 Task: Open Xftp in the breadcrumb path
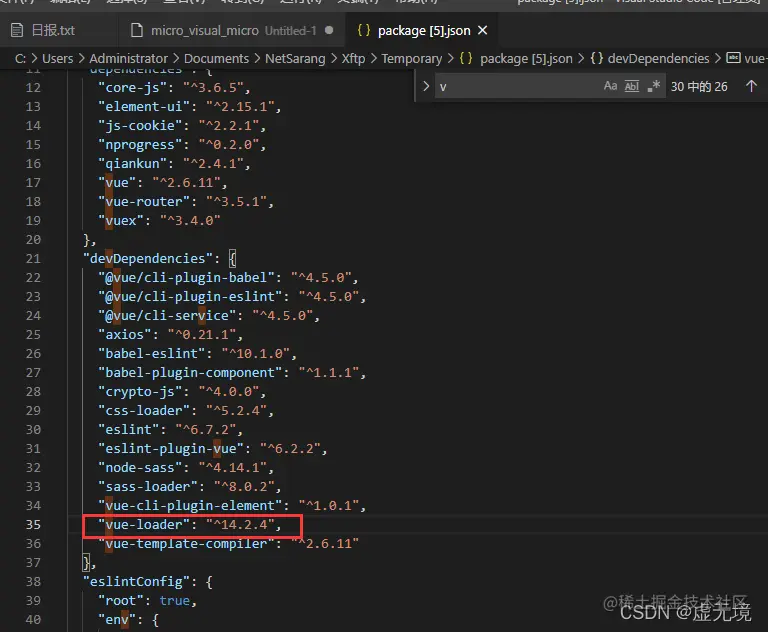click(353, 59)
